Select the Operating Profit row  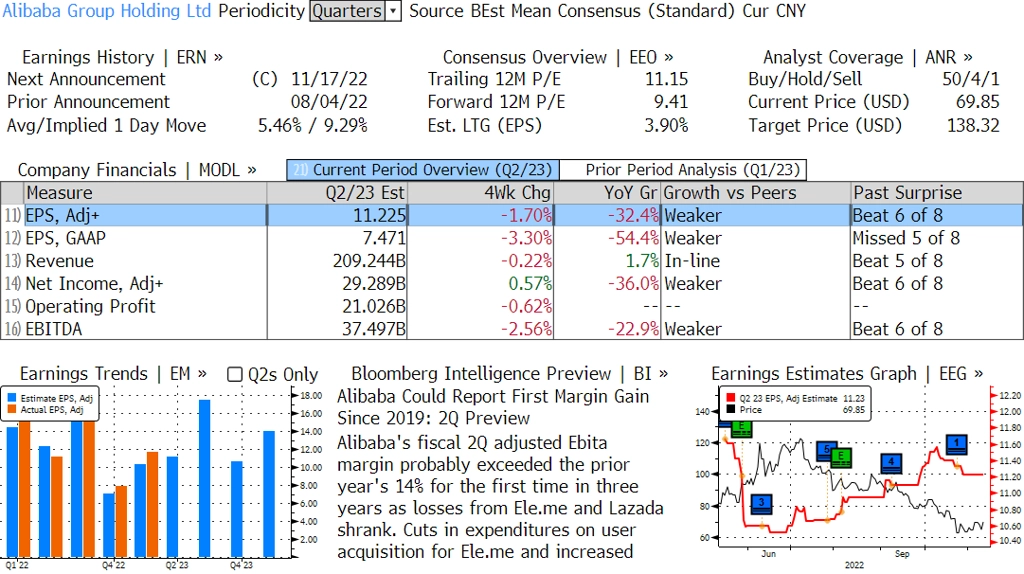coord(512,307)
